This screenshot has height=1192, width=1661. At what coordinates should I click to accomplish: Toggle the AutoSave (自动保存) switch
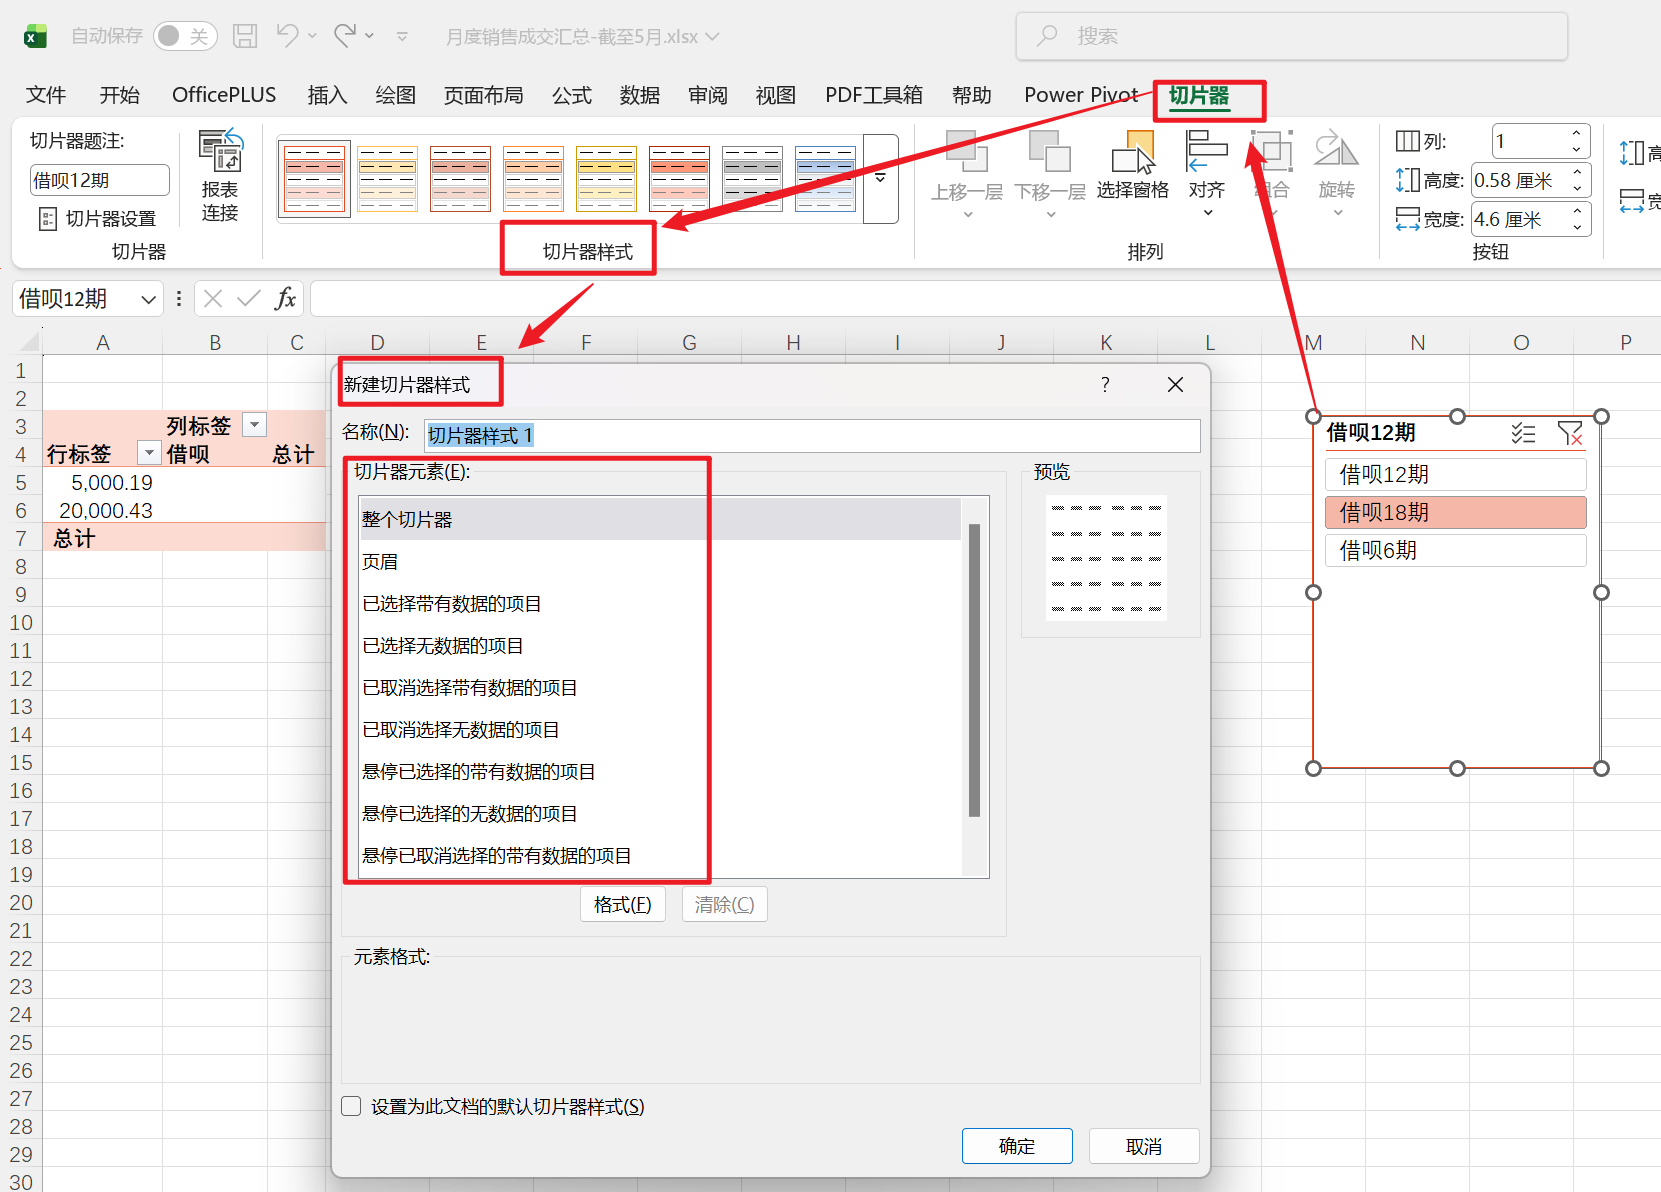(x=185, y=36)
